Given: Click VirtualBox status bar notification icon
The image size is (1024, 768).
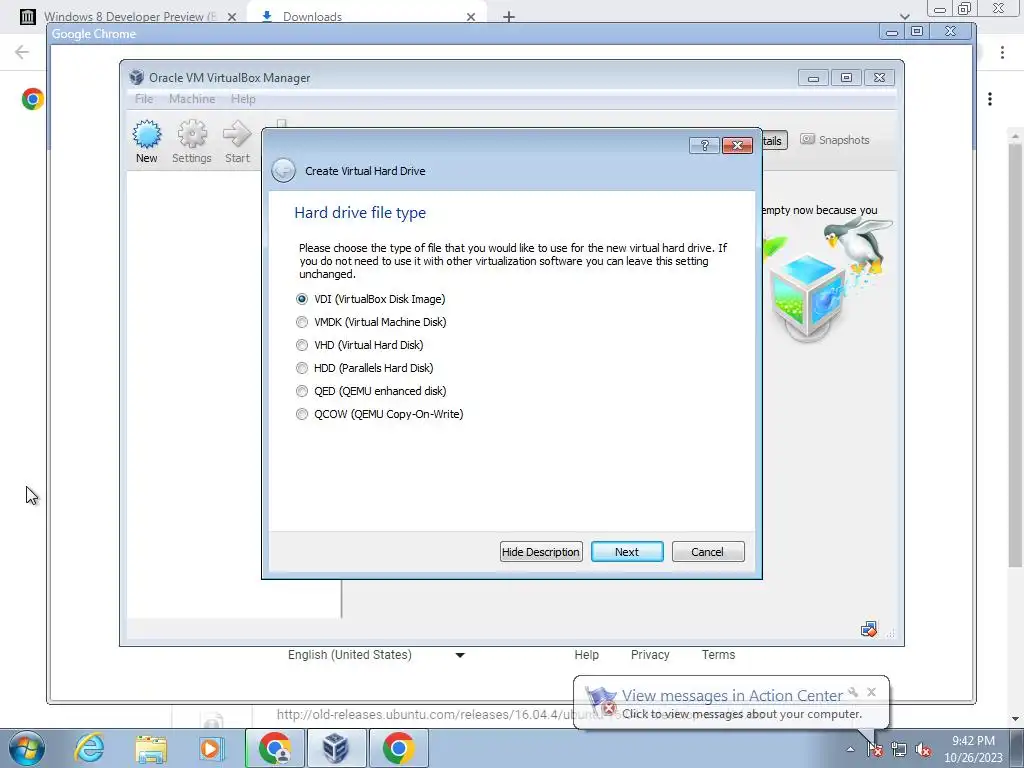Looking at the screenshot, I should click(x=869, y=630).
